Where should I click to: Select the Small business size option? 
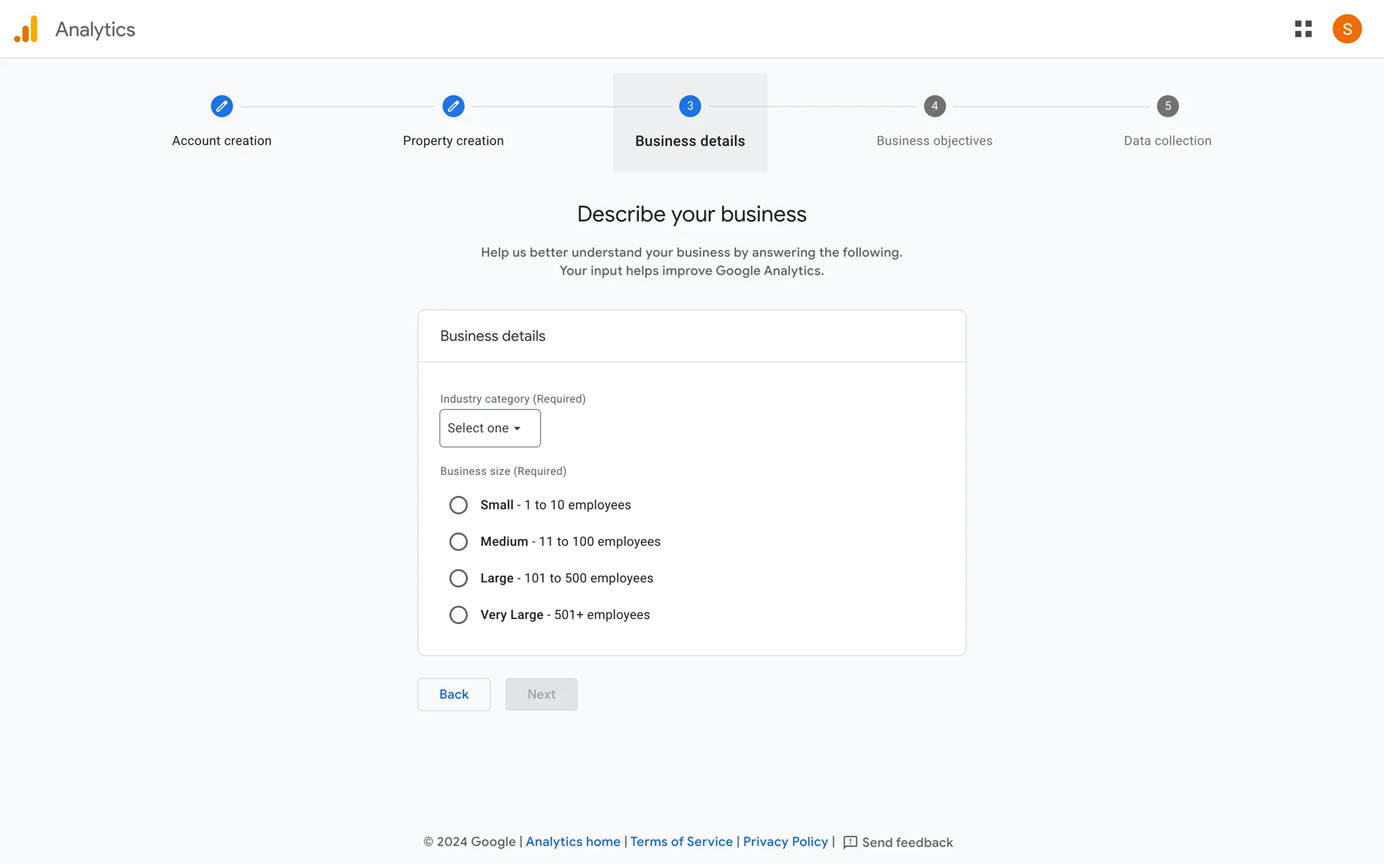[x=458, y=504]
